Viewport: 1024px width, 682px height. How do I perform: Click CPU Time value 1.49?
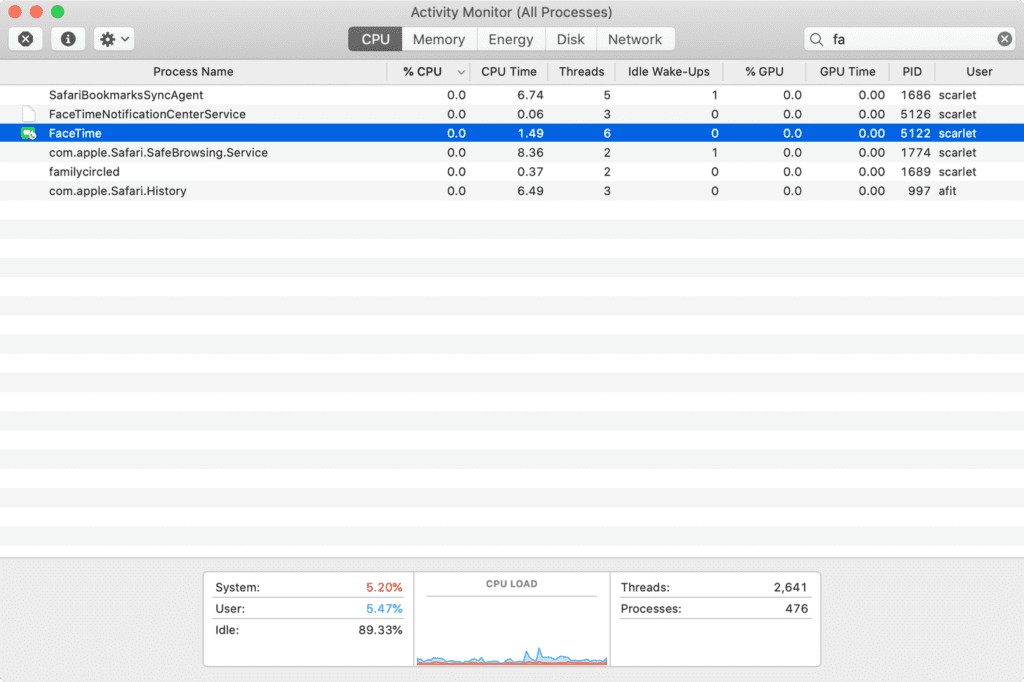(x=530, y=133)
